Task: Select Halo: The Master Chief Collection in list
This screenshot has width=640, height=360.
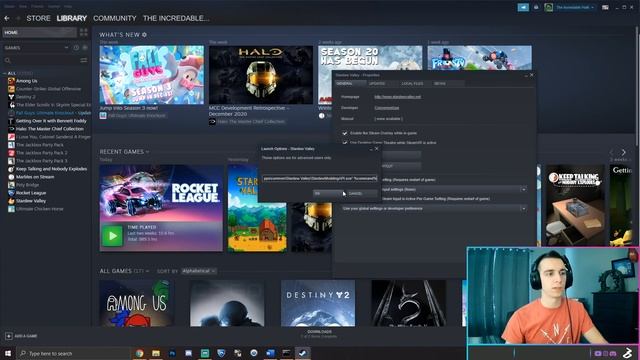Action: pyautogui.click(x=49, y=129)
